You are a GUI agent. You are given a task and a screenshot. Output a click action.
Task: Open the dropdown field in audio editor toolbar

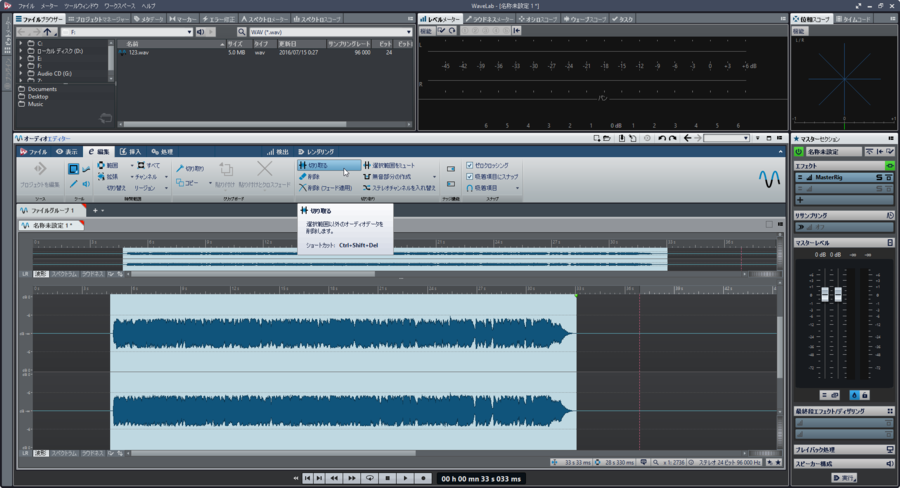click(x=727, y=138)
